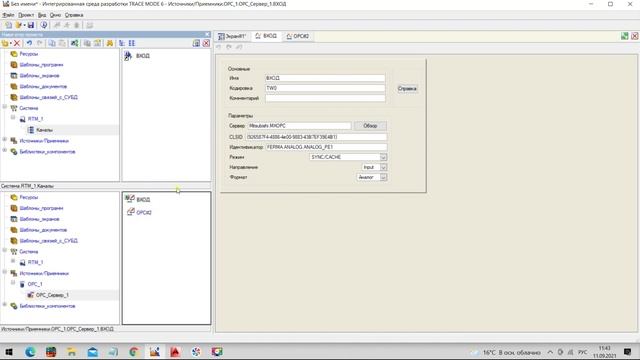The image size is (640, 360).
Task: Click the Идентификатор input field
Action: 326,147
